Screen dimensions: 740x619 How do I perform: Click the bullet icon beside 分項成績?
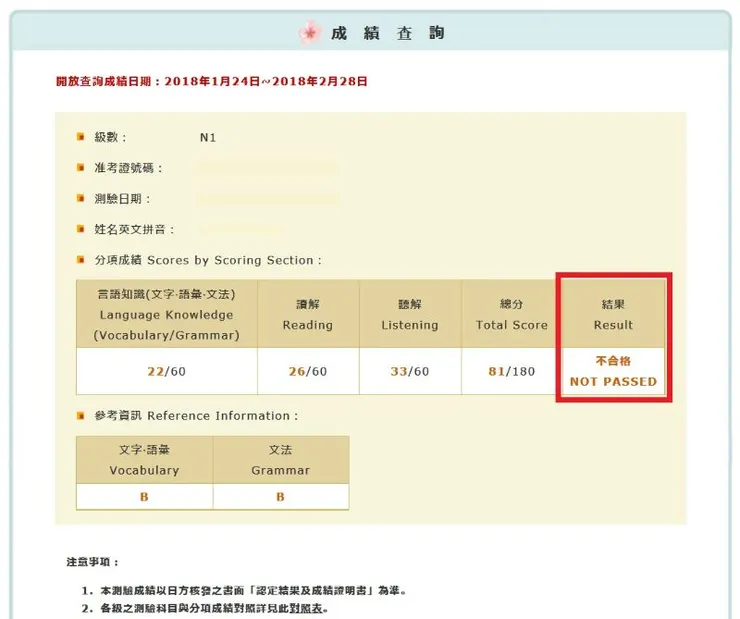81,260
